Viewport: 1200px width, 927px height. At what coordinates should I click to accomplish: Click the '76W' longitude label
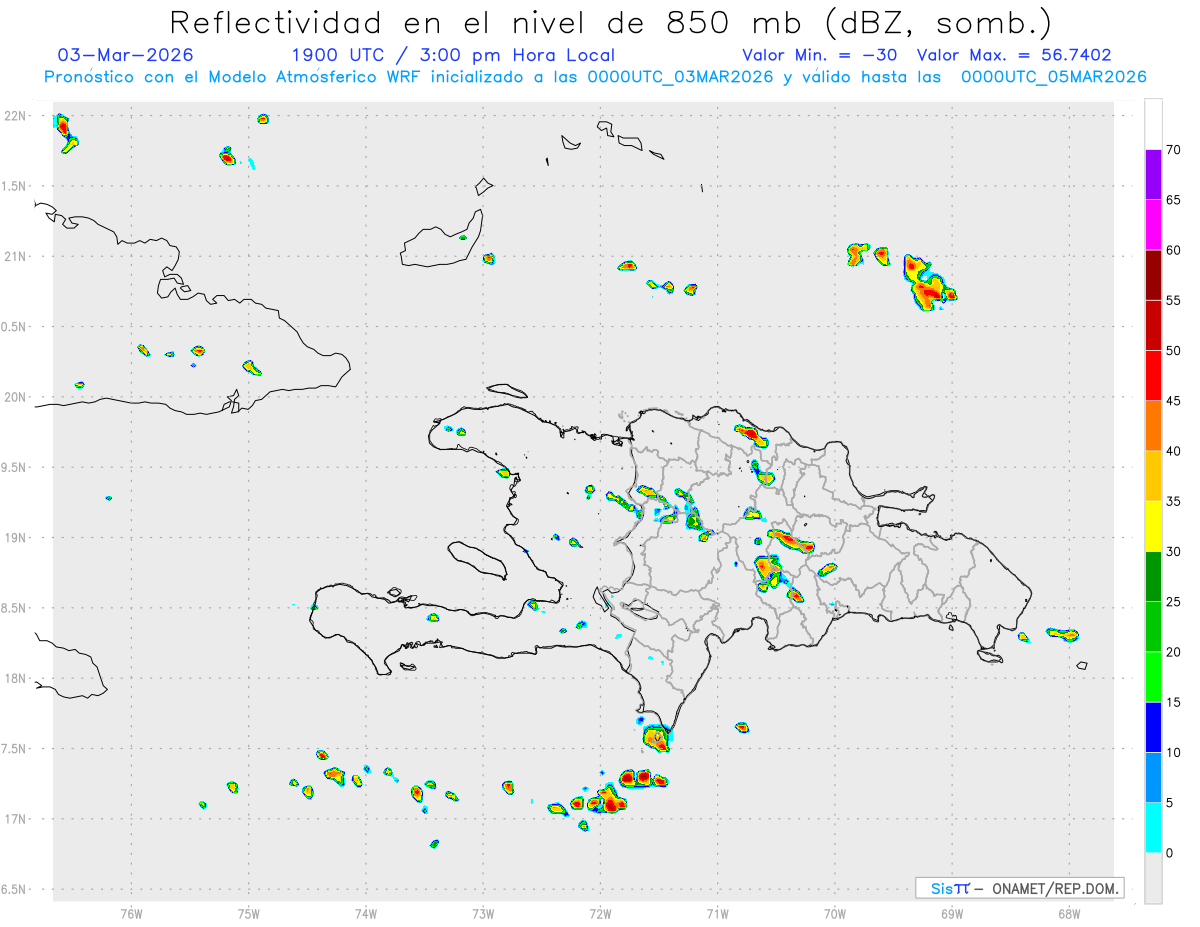[131, 913]
